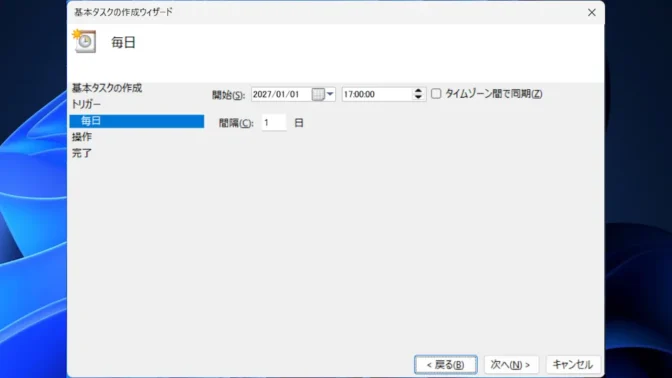Go back with 戻る(B) button
The height and width of the screenshot is (378, 672).
(446, 365)
